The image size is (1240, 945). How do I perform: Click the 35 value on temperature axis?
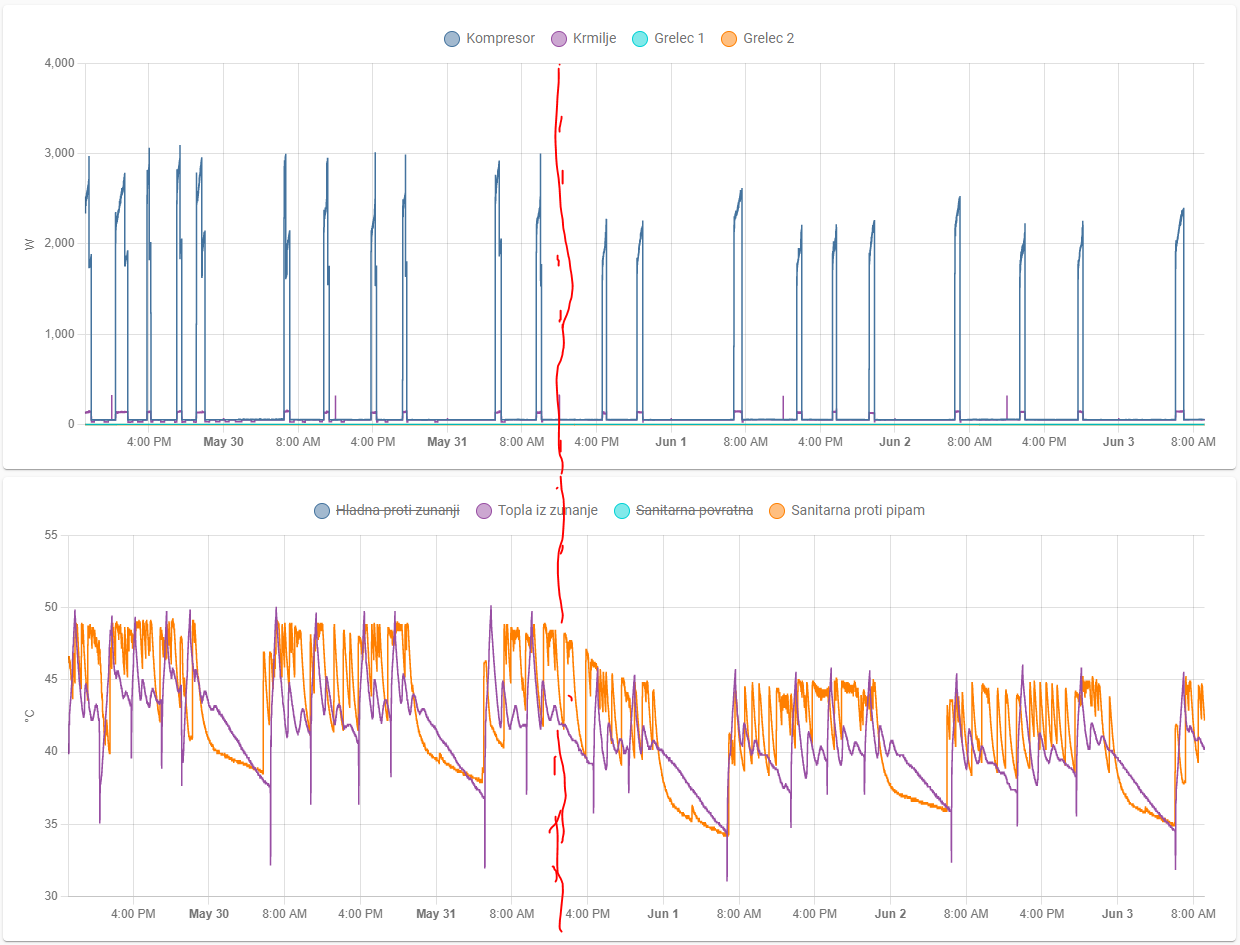click(x=52, y=824)
